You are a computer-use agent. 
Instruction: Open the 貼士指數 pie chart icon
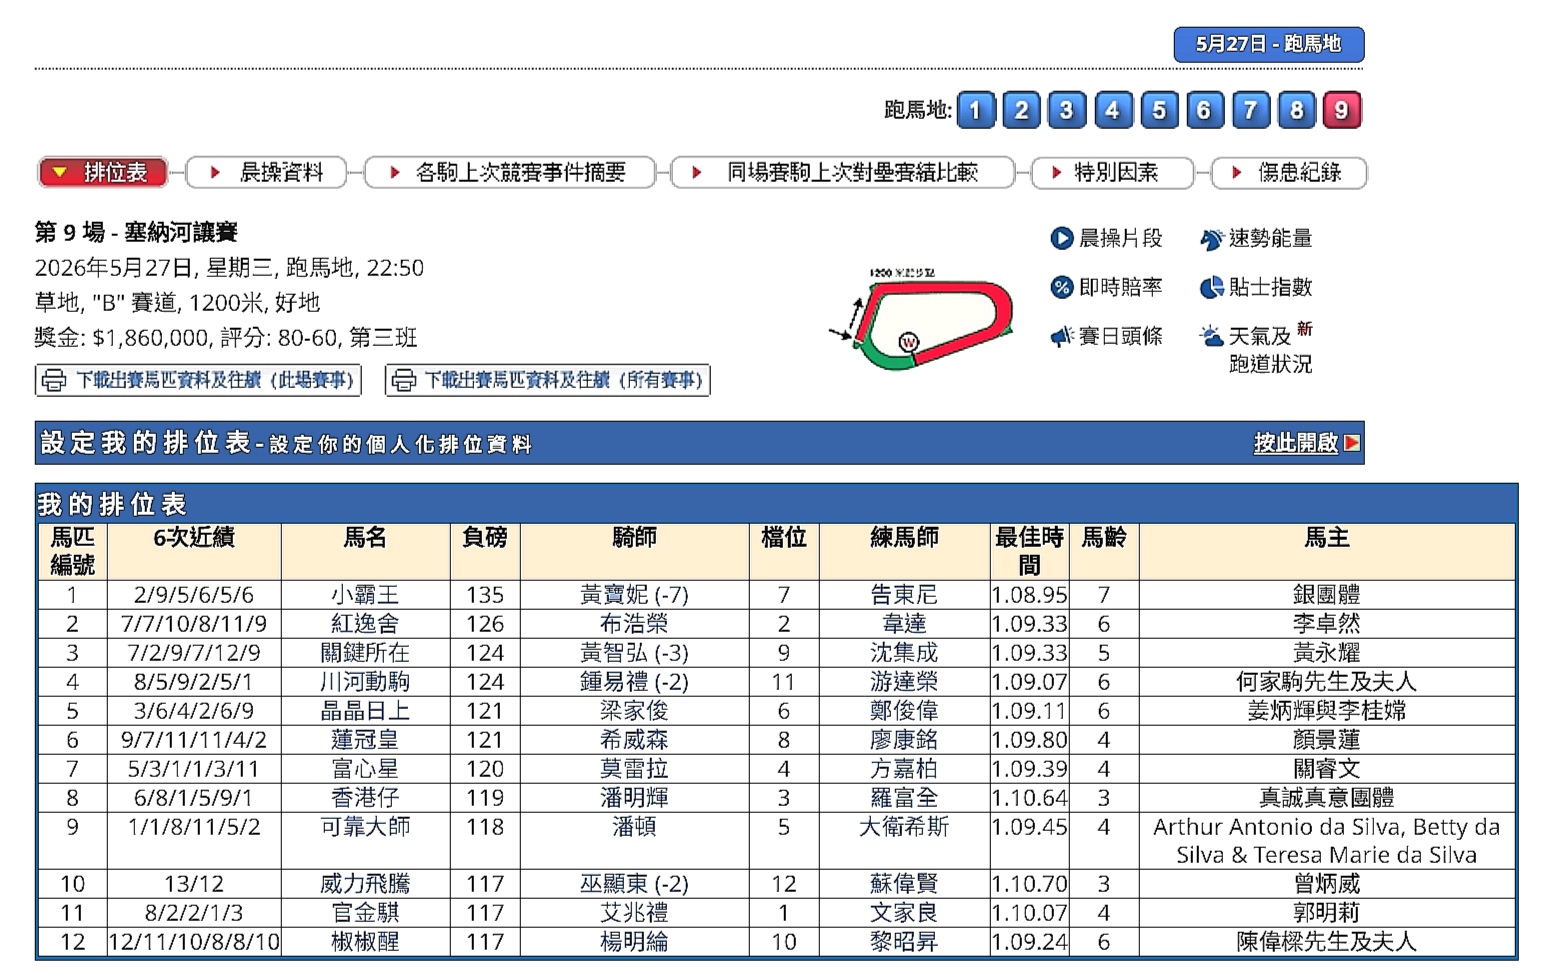[1211, 287]
